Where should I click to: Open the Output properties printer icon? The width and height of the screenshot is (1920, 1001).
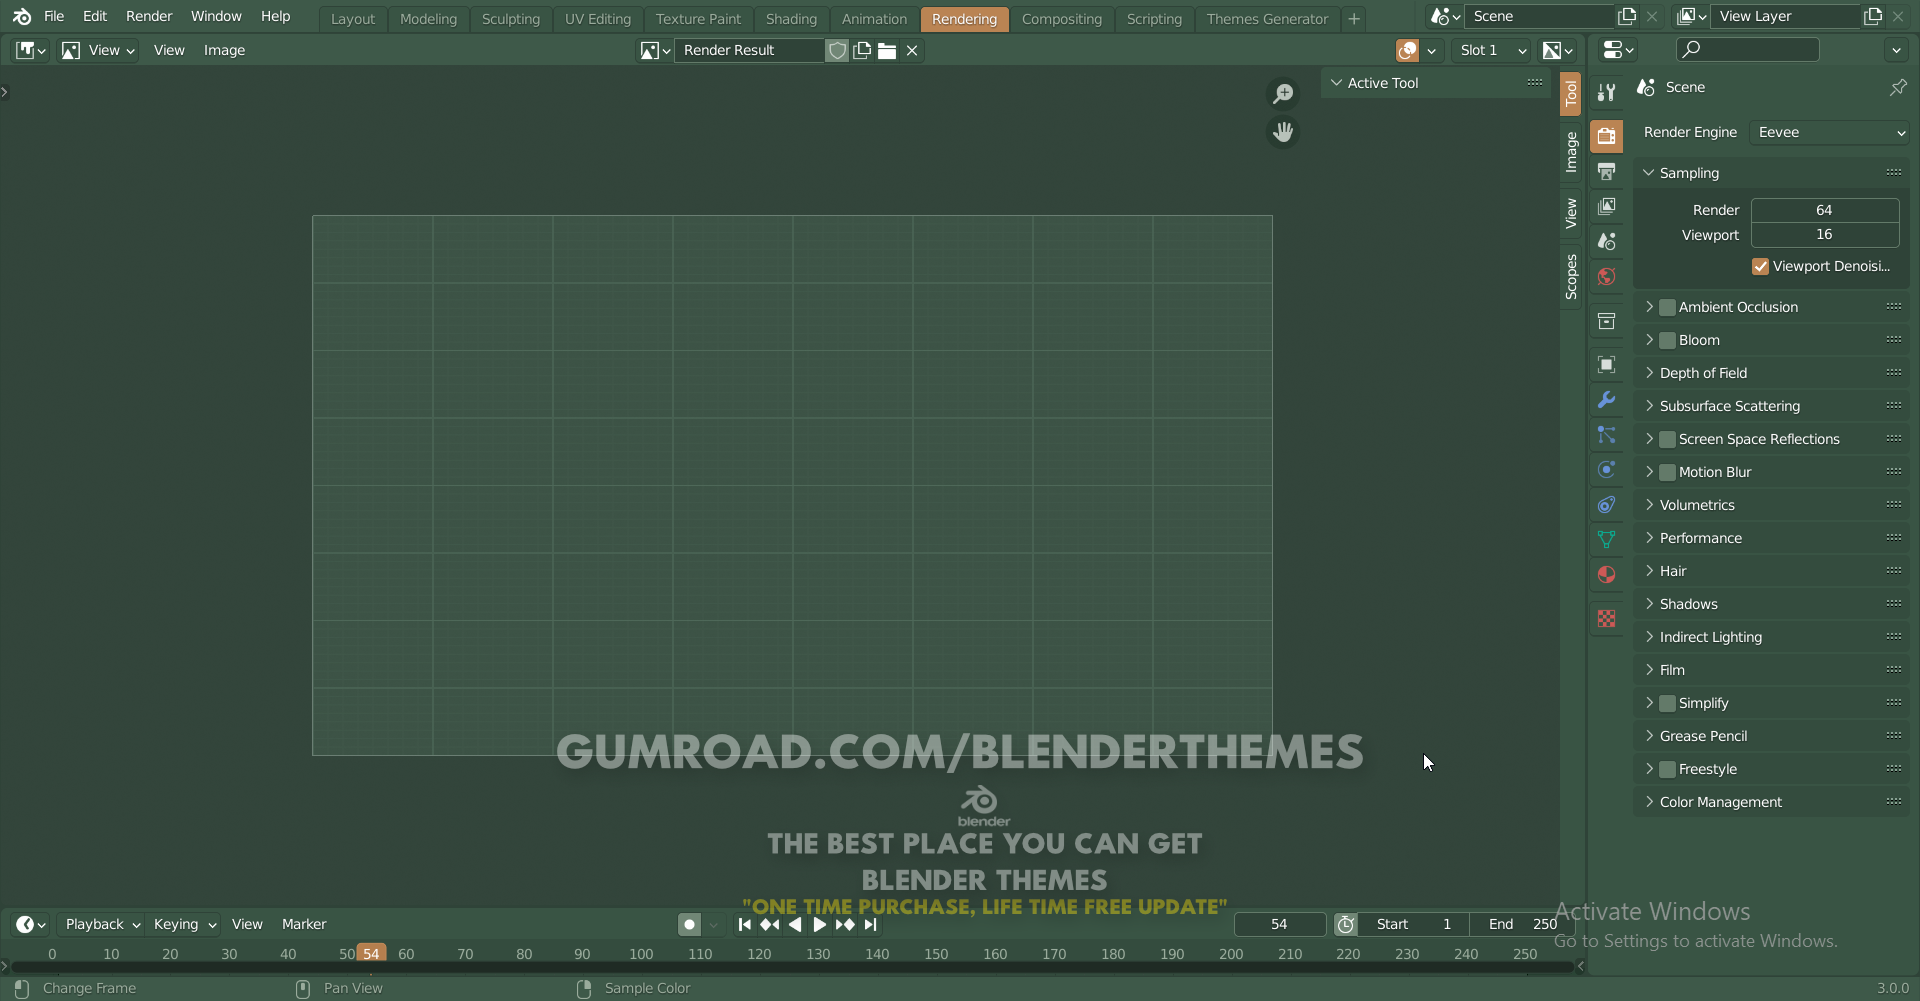click(1606, 171)
